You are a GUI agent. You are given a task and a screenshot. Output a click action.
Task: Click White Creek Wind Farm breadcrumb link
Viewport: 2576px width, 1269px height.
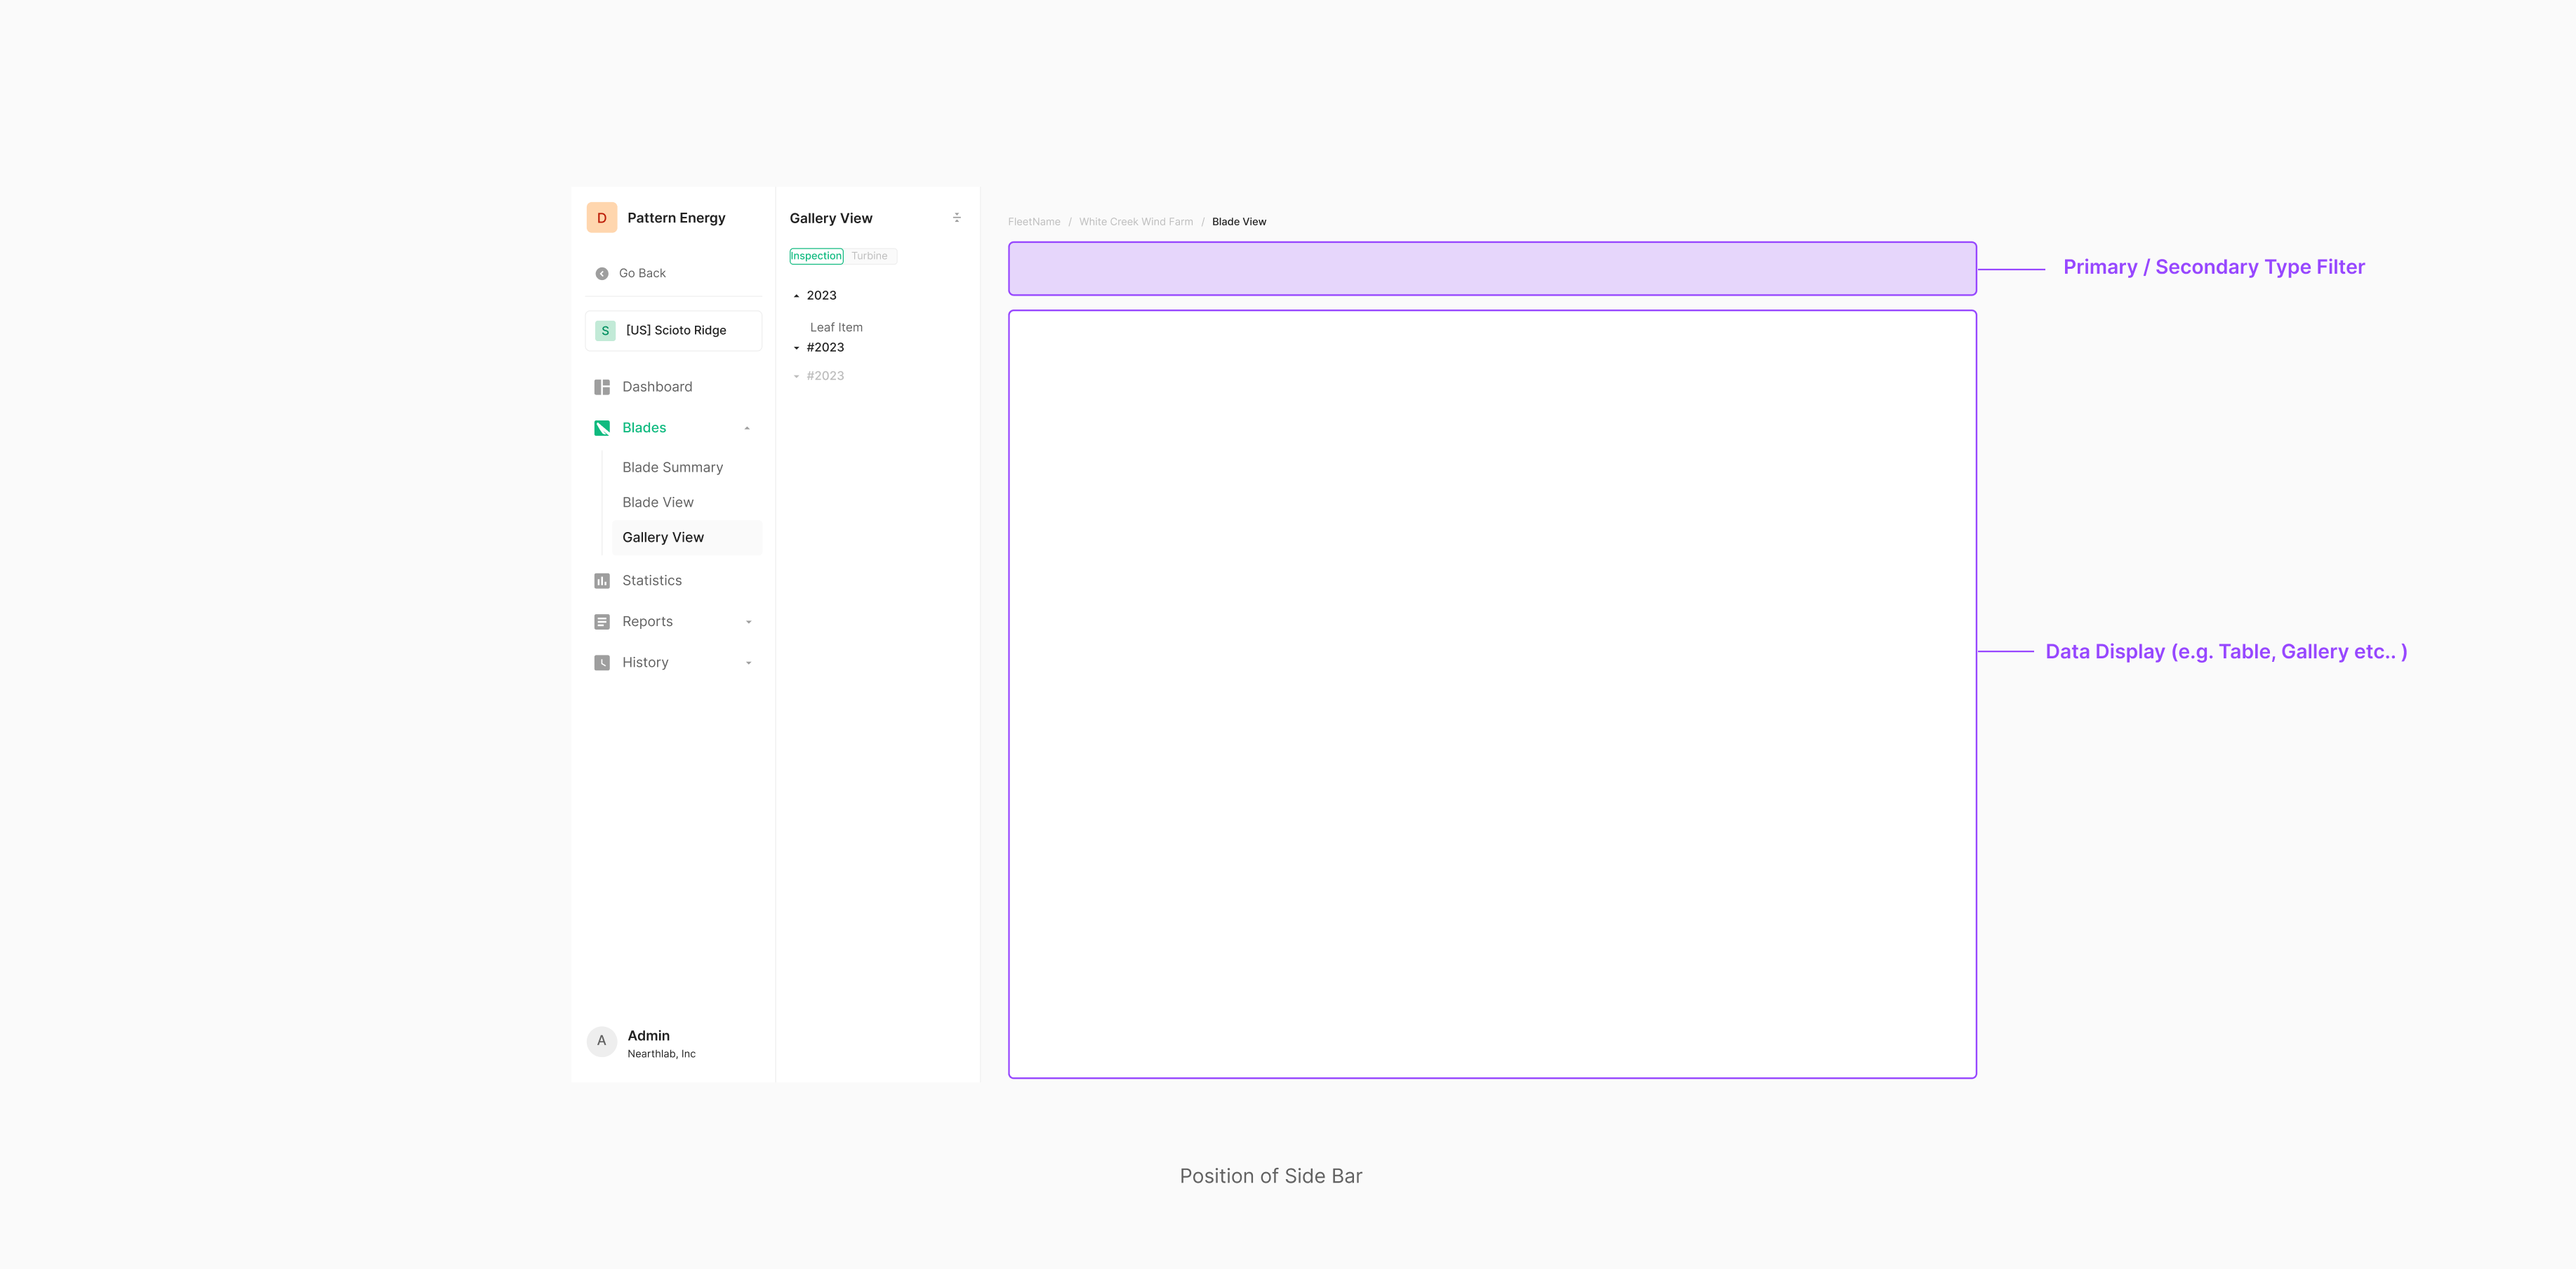[1136, 222]
